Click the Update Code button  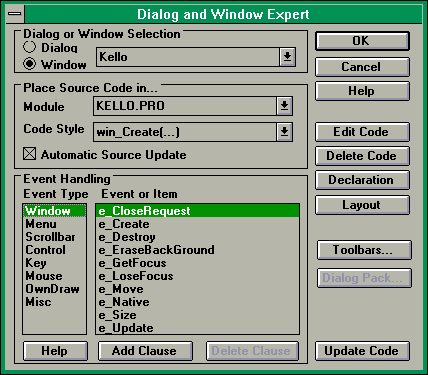pyautogui.click(x=362, y=351)
